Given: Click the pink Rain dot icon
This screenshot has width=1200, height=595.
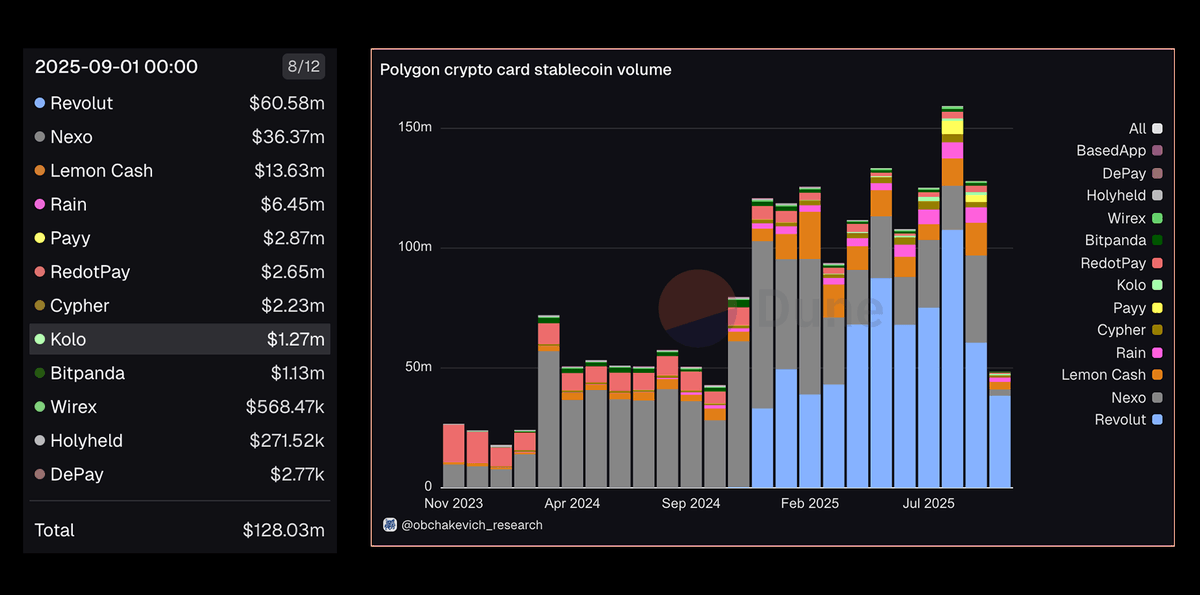Looking at the screenshot, I should pyautogui.click(x=39, y=205).
